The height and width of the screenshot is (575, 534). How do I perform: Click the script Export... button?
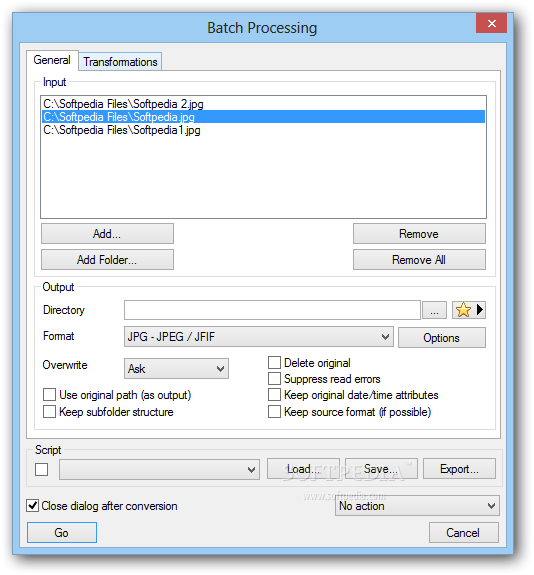point(459,469)
